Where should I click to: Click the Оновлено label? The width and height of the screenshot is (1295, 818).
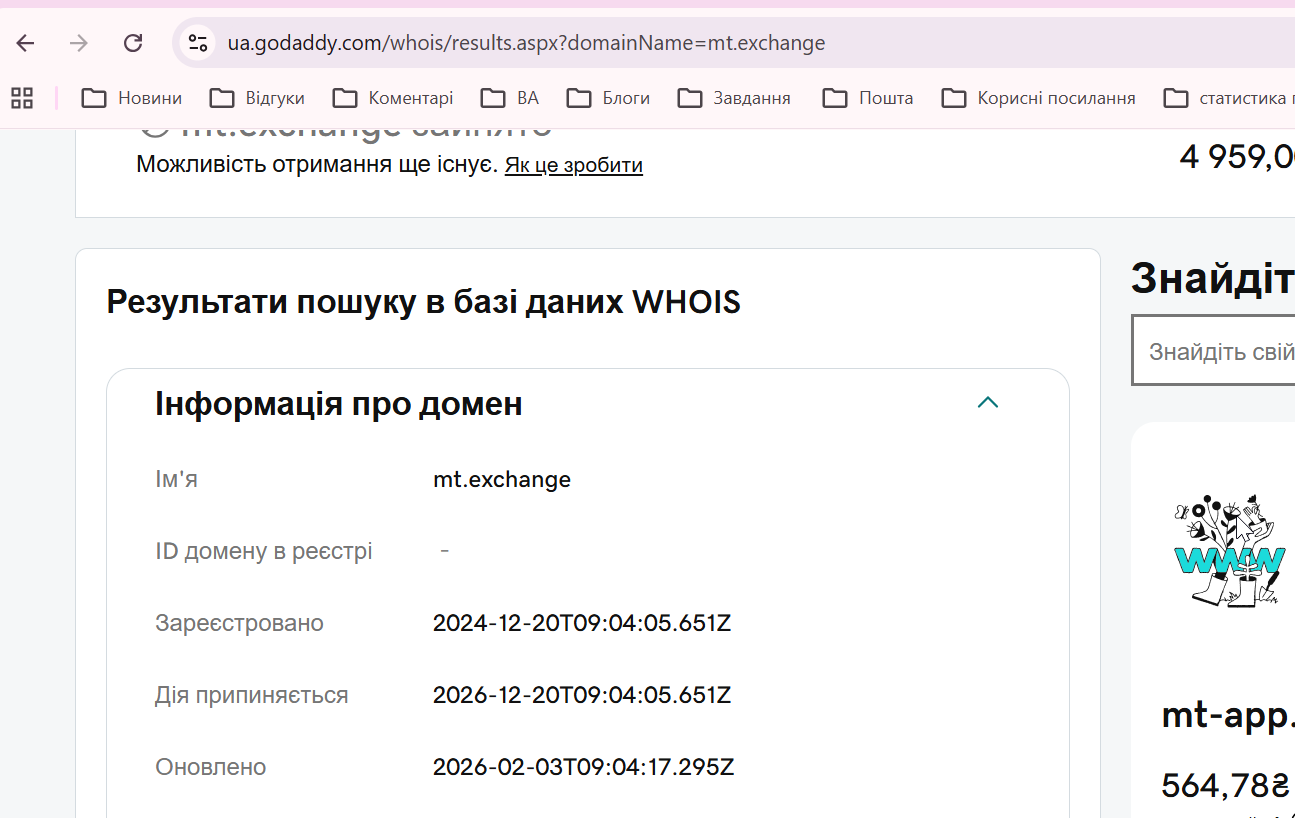point(211,767)
